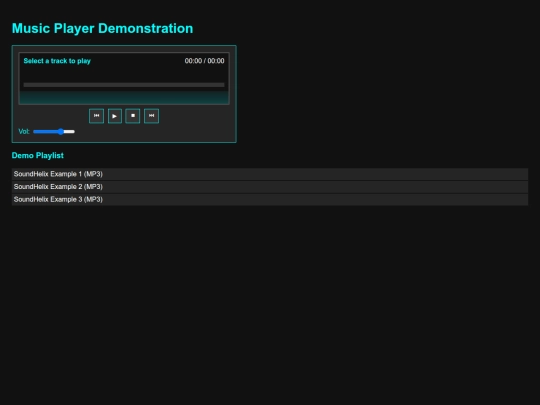The height and width of the screenshot is (405, 540).
Task: Click the Music Player Demonstration title
Action: [x=102, y=28]
